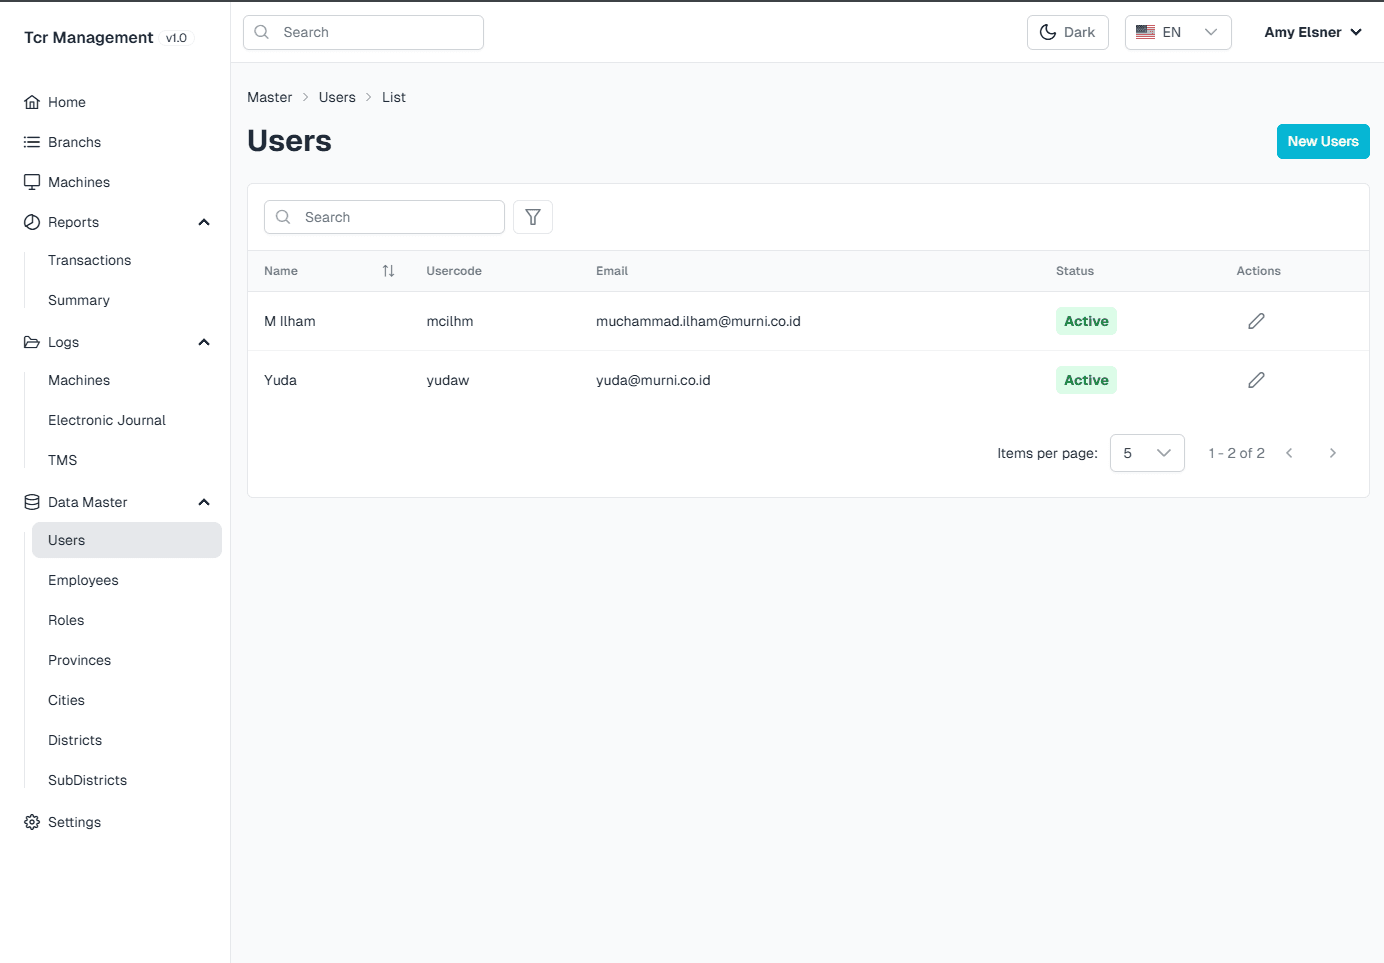Click Branchs label in sidebar
The width and height of the screenshot is (1384, 963).
[x=75, y=142]
